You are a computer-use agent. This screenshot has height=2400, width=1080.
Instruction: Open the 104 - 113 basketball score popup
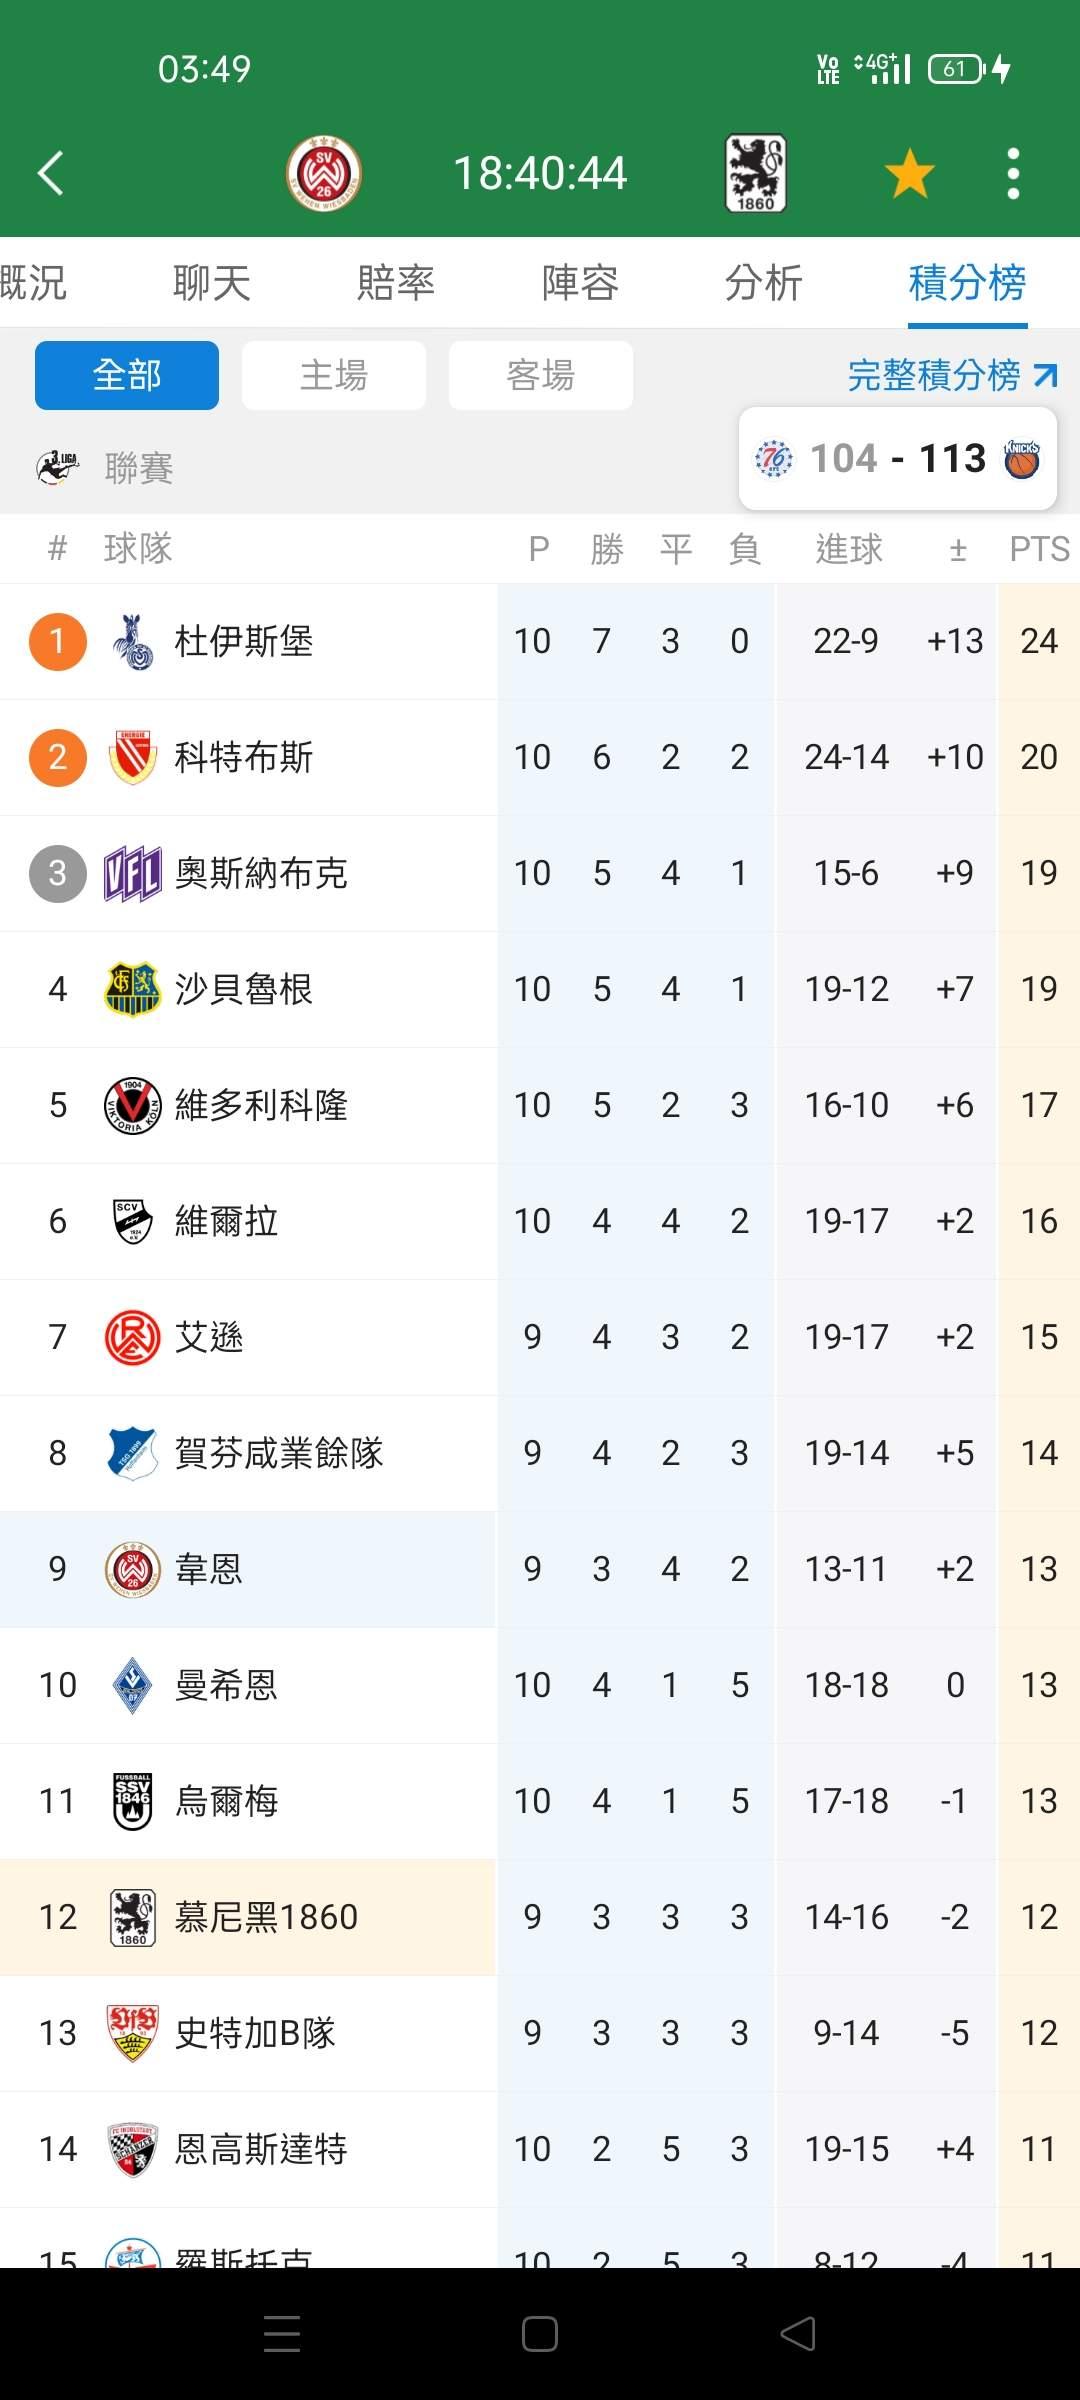[x=897, y=459]
